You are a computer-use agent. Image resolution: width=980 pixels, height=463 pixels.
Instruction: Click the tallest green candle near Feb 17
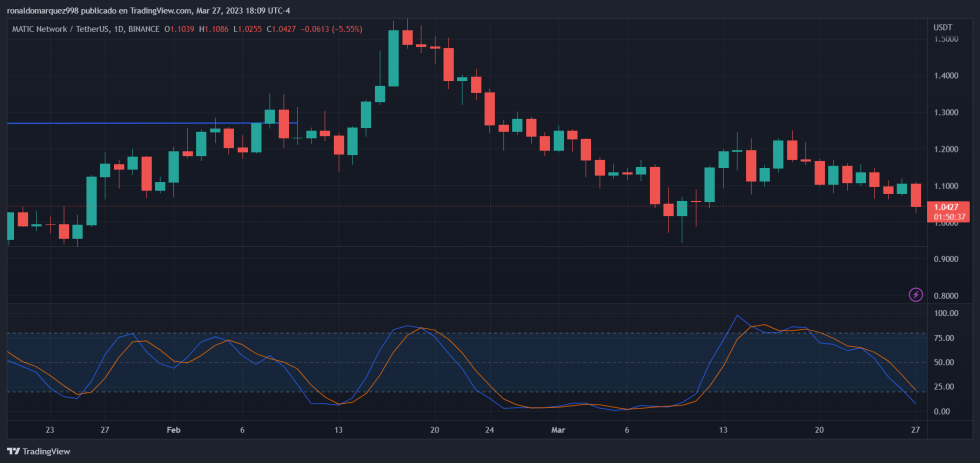(x=393, y=58)
